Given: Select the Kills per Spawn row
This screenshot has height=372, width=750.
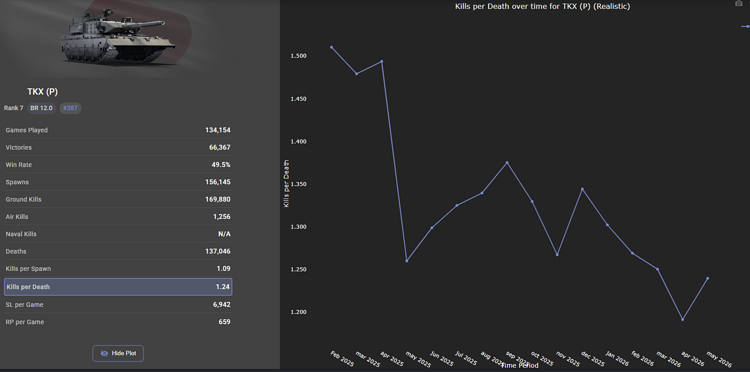Looking at the screenshot, I should (118, 269).
